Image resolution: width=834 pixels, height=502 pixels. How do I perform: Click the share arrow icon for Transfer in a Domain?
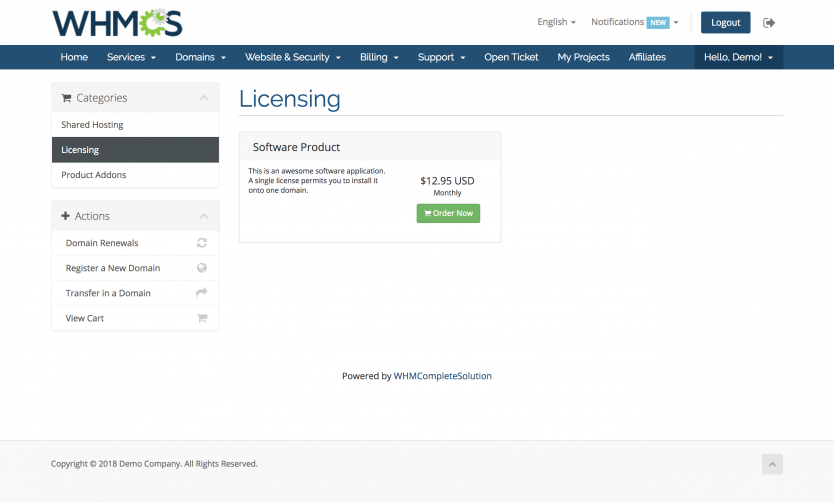202,292
